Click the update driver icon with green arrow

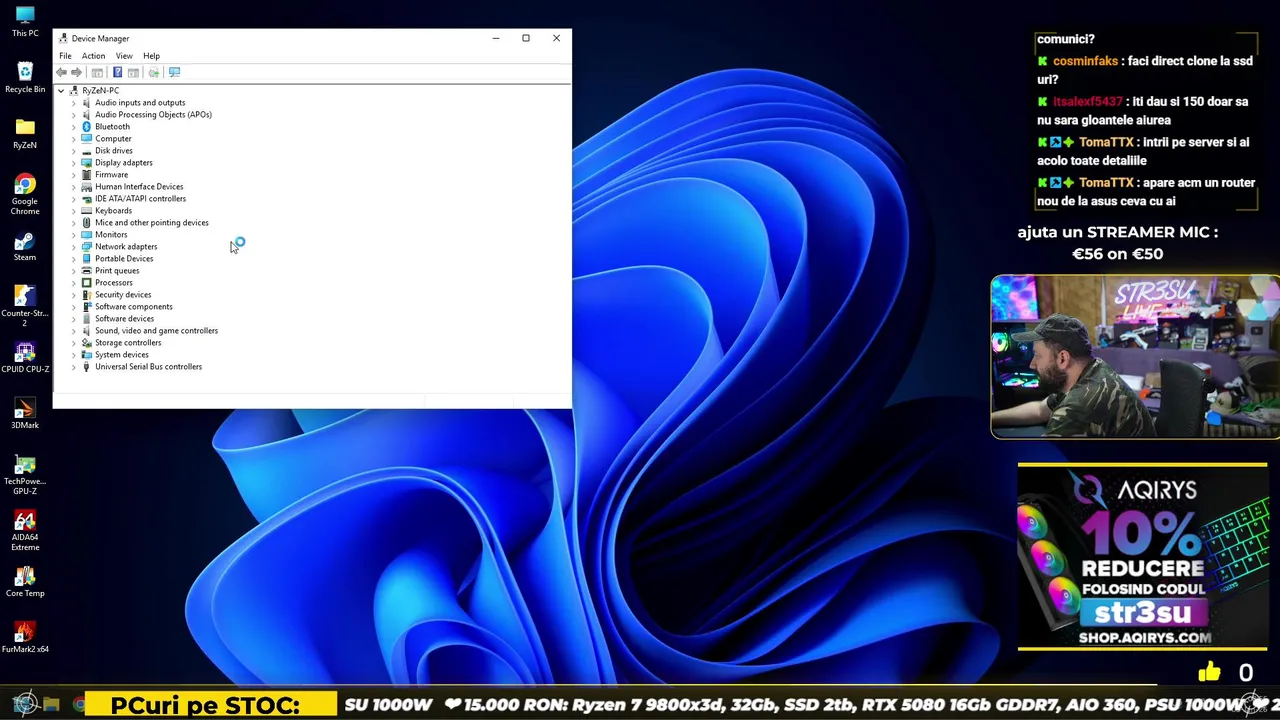tap(154, 72)
